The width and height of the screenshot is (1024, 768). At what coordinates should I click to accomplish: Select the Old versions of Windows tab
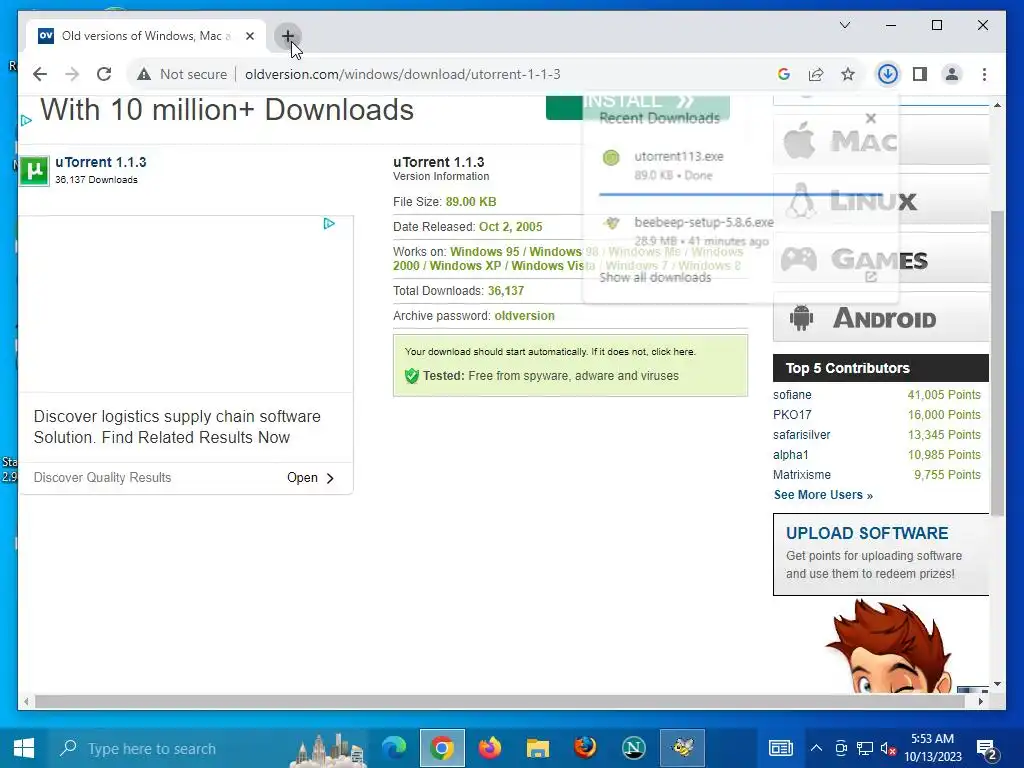tap(145, 36)
